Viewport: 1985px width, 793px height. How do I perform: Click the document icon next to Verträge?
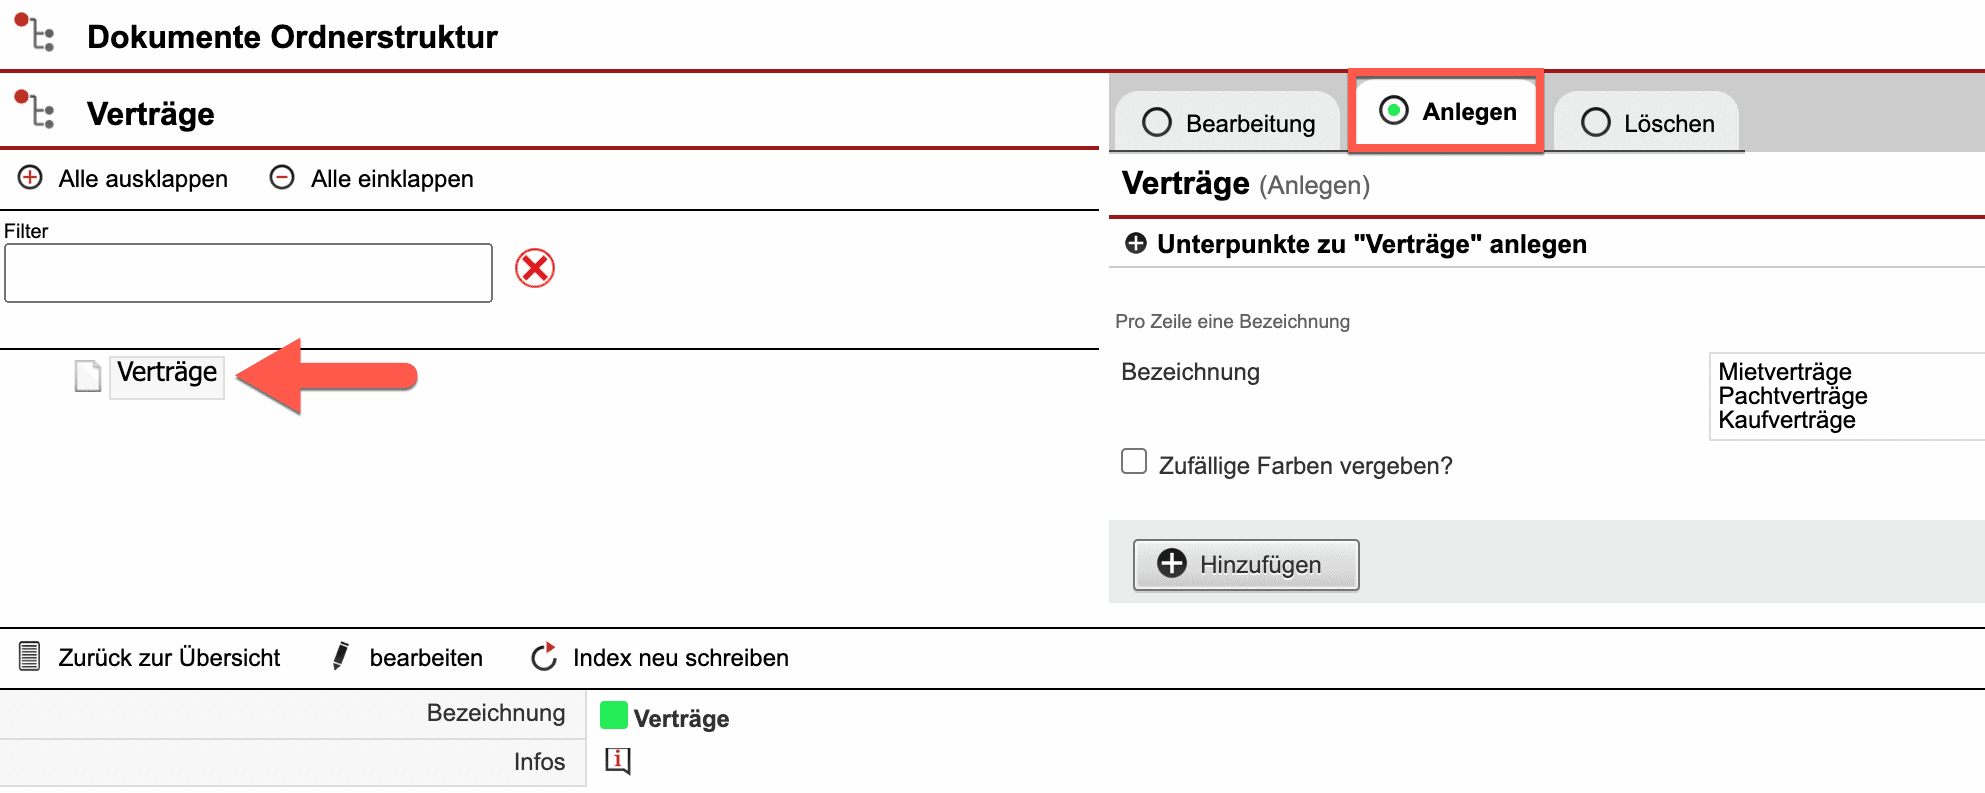[x=88, y=376]
